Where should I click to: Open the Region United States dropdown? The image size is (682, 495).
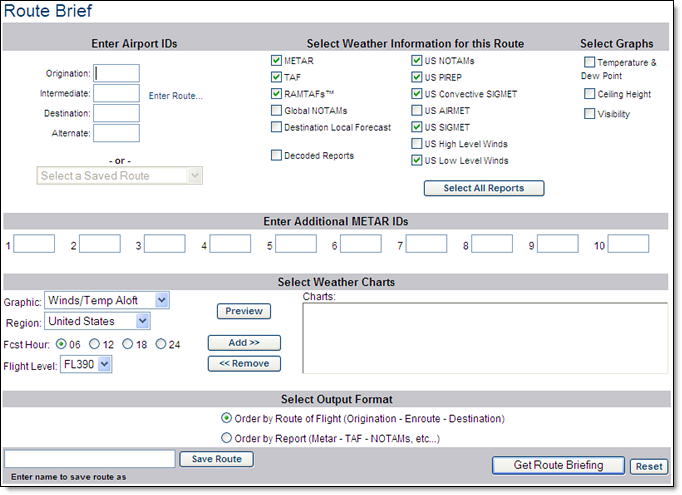click(97, 321)
